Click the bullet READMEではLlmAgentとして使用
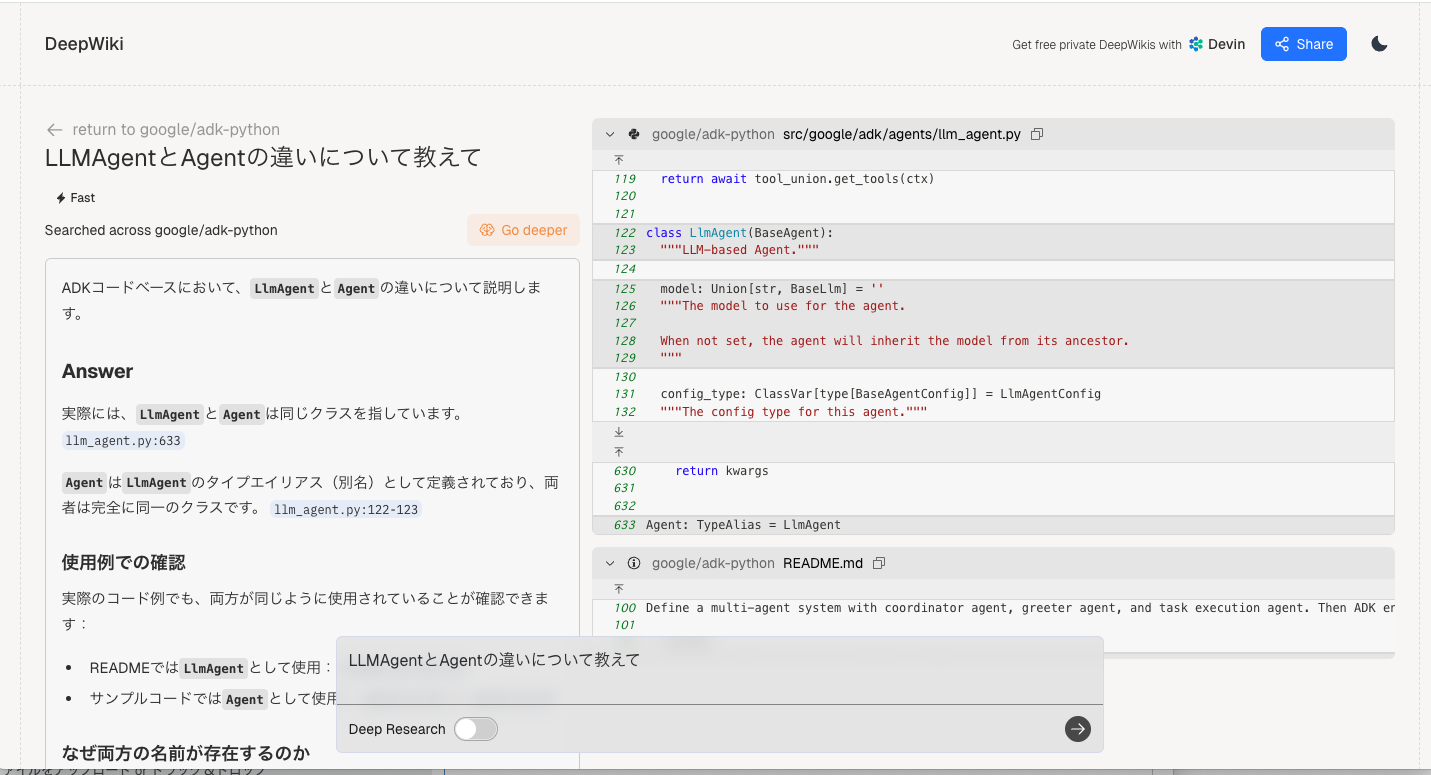This screenshot has height=775, width=1431. click(211, 668)
